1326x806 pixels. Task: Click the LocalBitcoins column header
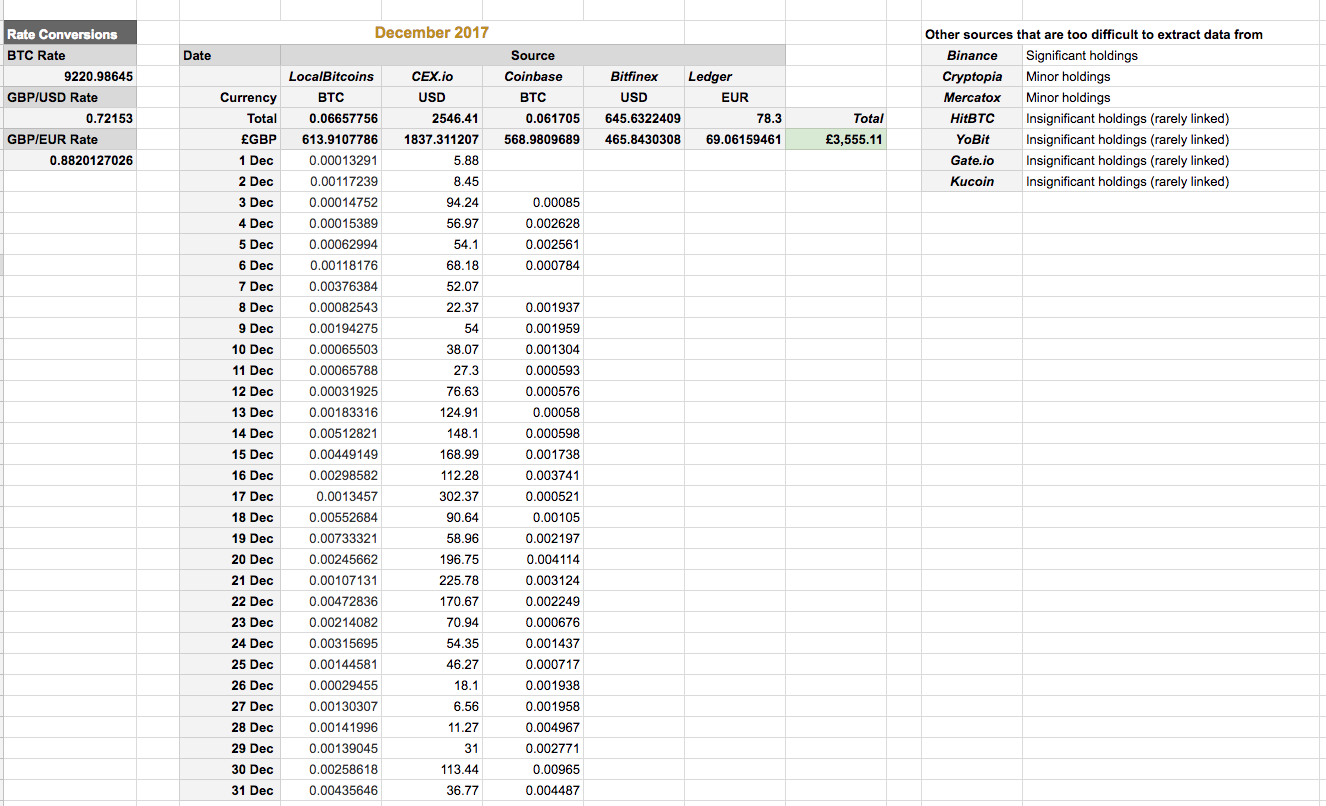pyautogui.click(x=331, y=76)
